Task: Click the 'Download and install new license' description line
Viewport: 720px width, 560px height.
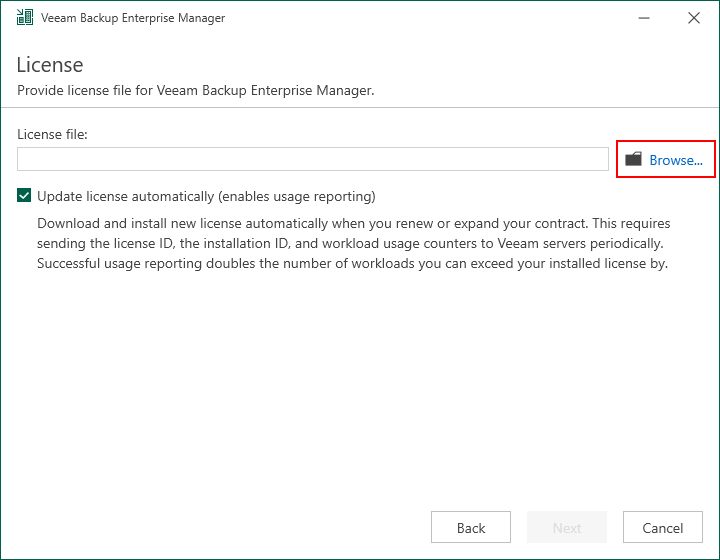Action: 354,224
